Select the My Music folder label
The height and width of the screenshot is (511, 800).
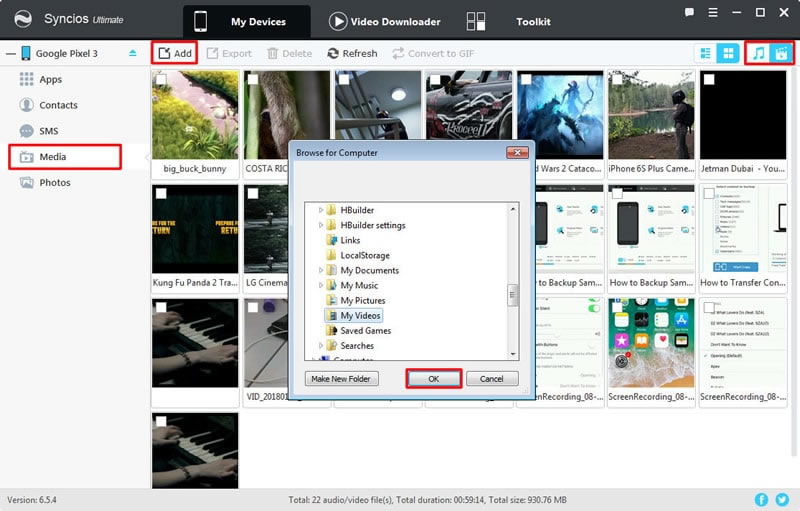[x=359, y=286]
